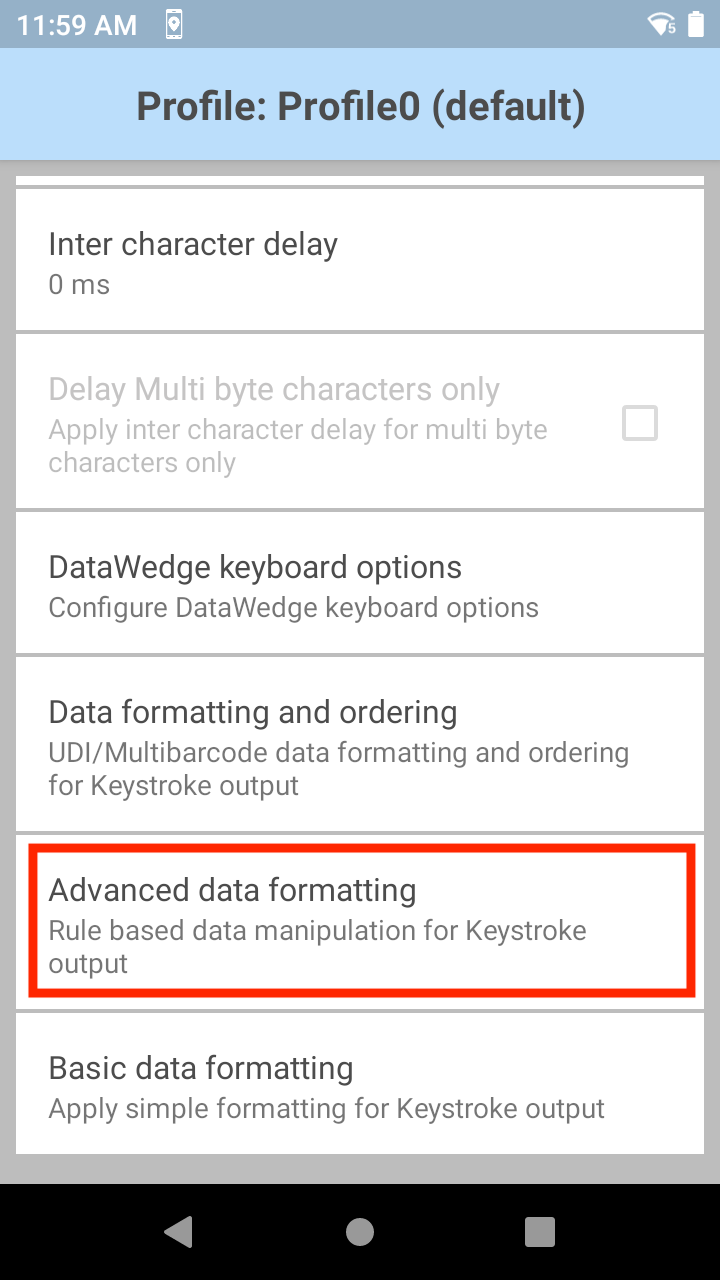The width and height of the screenshot is (720, 1280).
Task: Tap the battery status icon
Action: pyautogui.click(x=696, y=24)
